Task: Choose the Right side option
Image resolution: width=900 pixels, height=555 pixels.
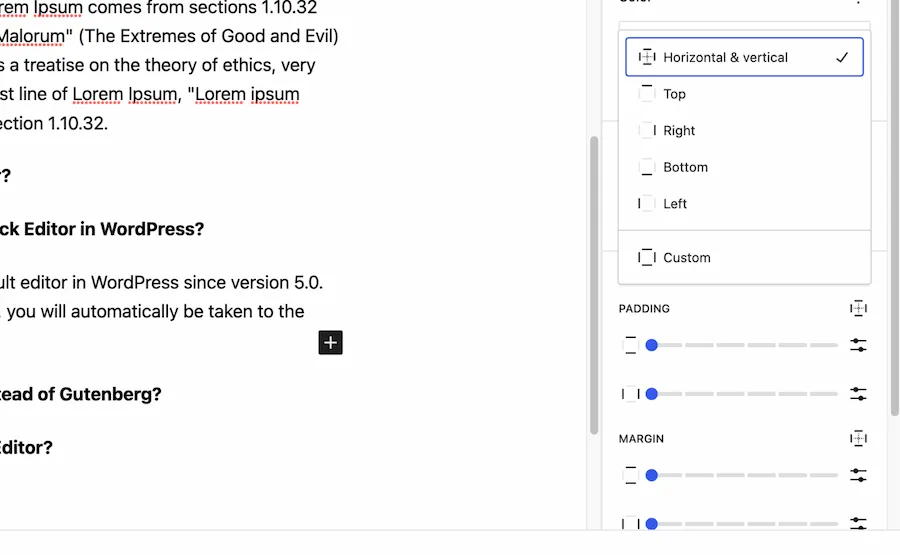Action: [x=744, y=130]
